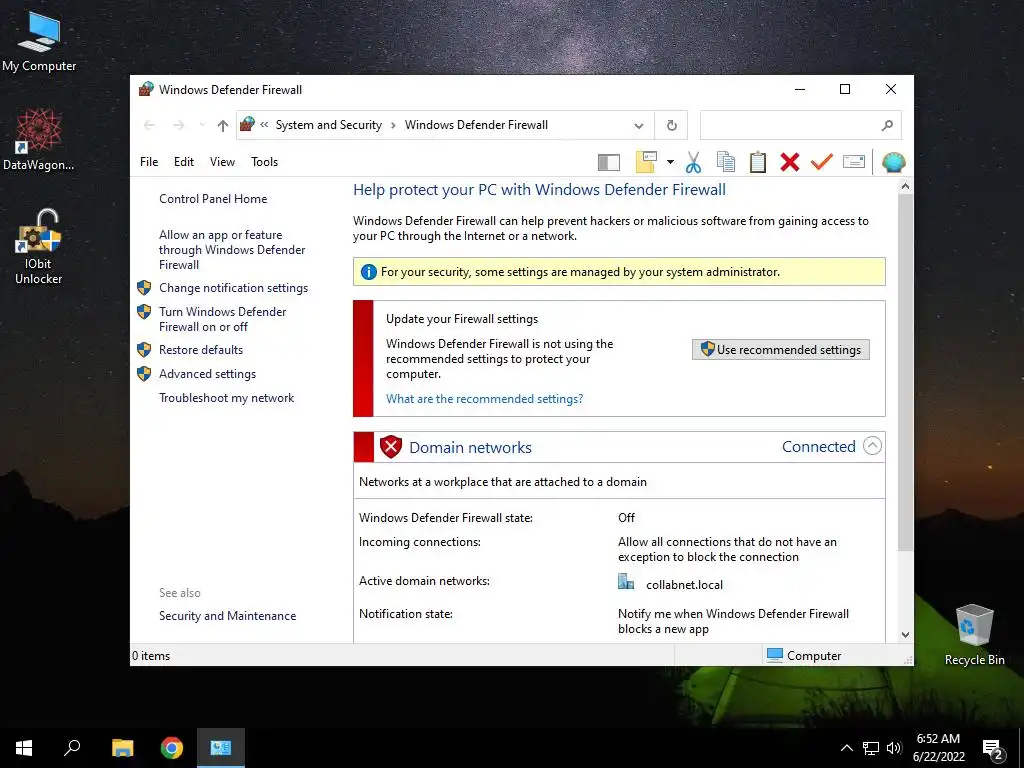This screenshot has height=768, width=1024.
Task: Click Windows Defender Firewall breadcrumb
Action: (476, 125)
